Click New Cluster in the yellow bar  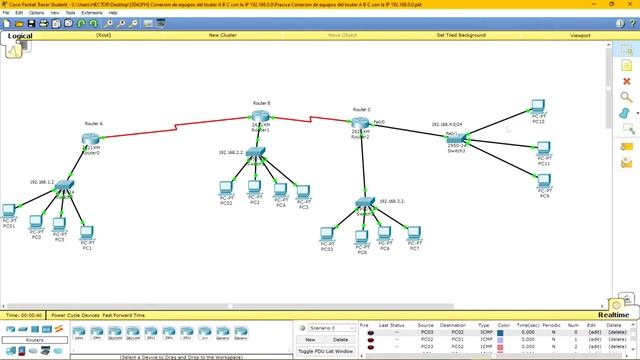[222, 35]
